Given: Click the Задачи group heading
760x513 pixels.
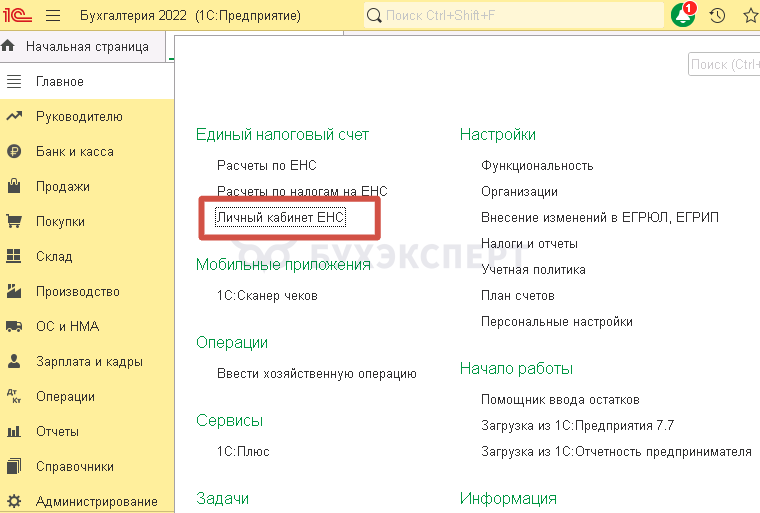Looking at the screenshot, I should click(222, 498).
